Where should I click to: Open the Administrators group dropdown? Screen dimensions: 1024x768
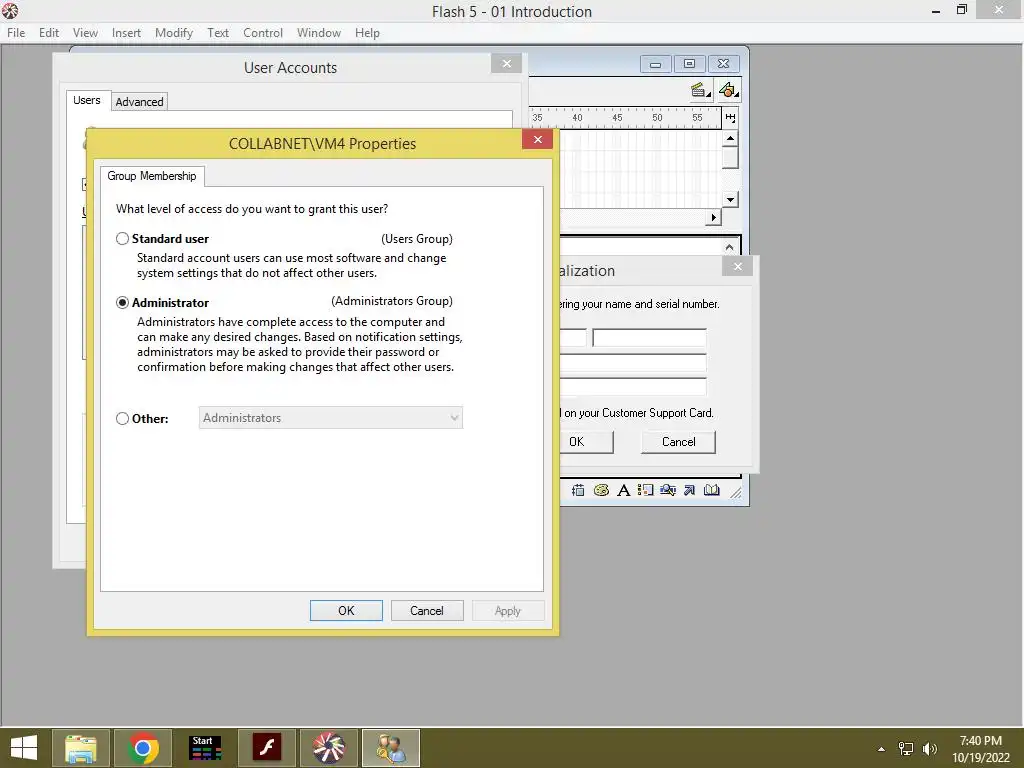point(330,418)
